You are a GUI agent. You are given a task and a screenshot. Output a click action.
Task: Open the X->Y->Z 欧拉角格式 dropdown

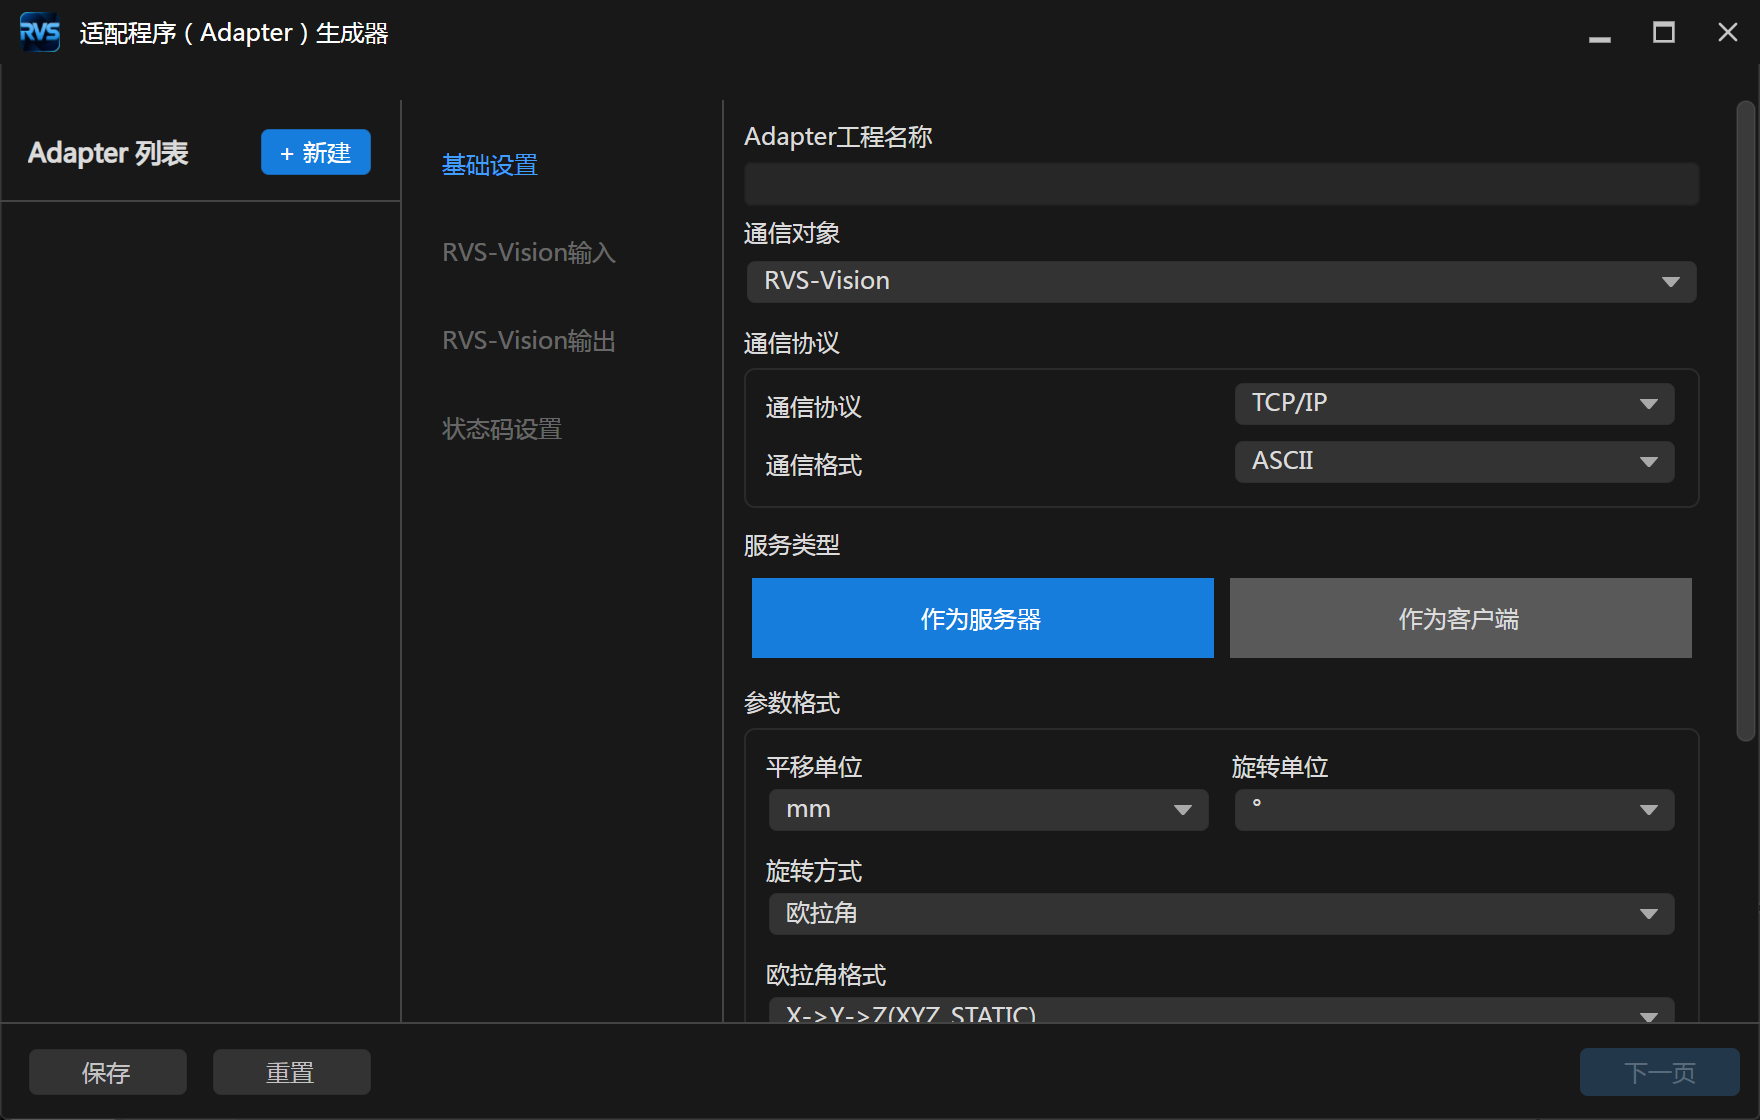(1221, 1010)
